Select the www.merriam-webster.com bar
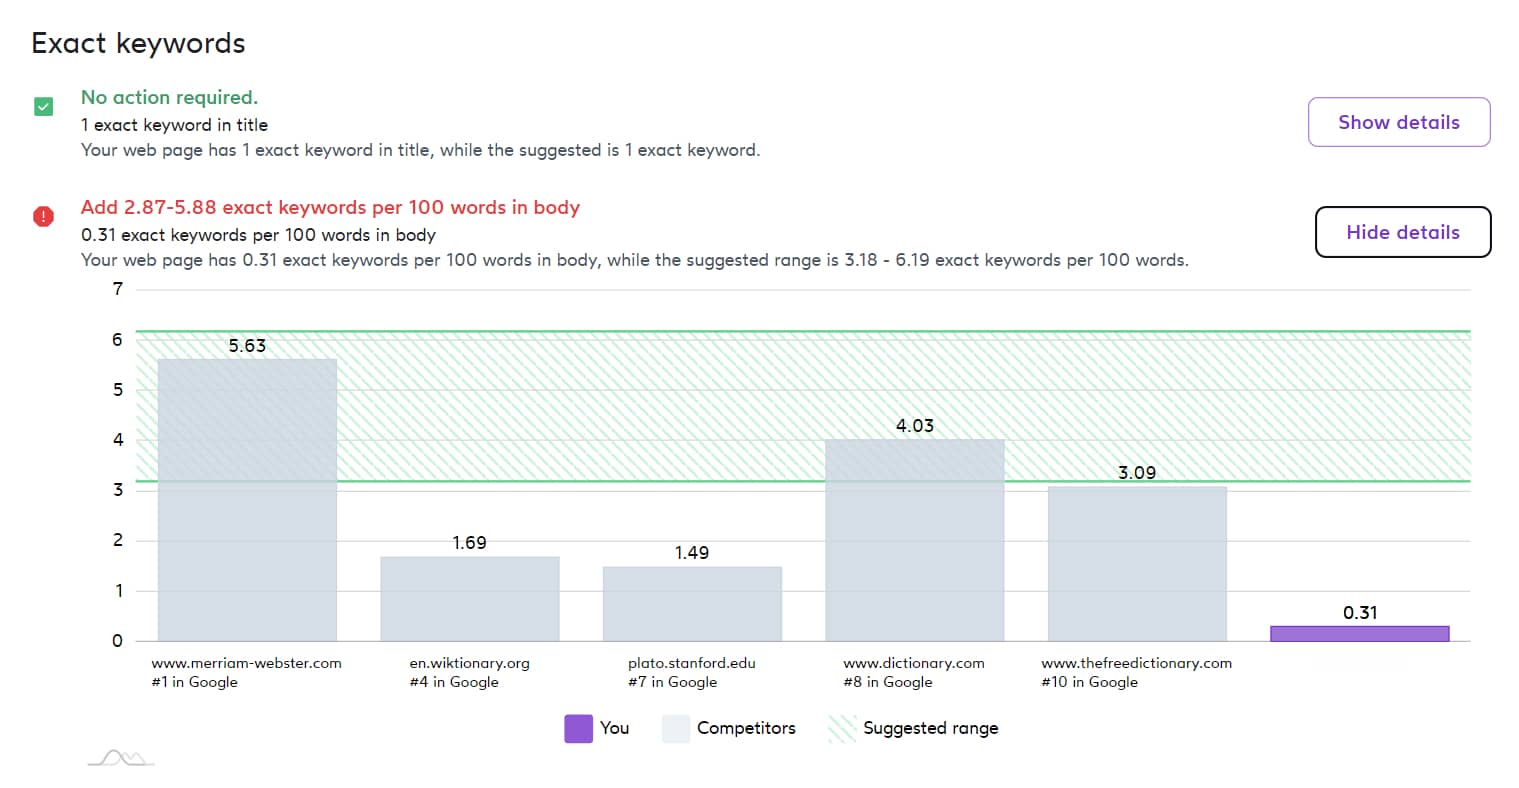 coord(247,500)
